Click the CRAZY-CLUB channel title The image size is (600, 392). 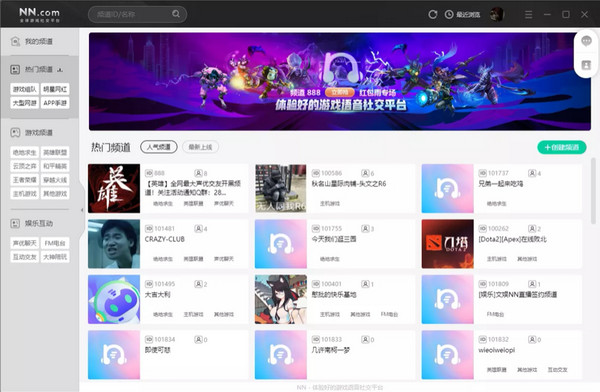point(165,239)
